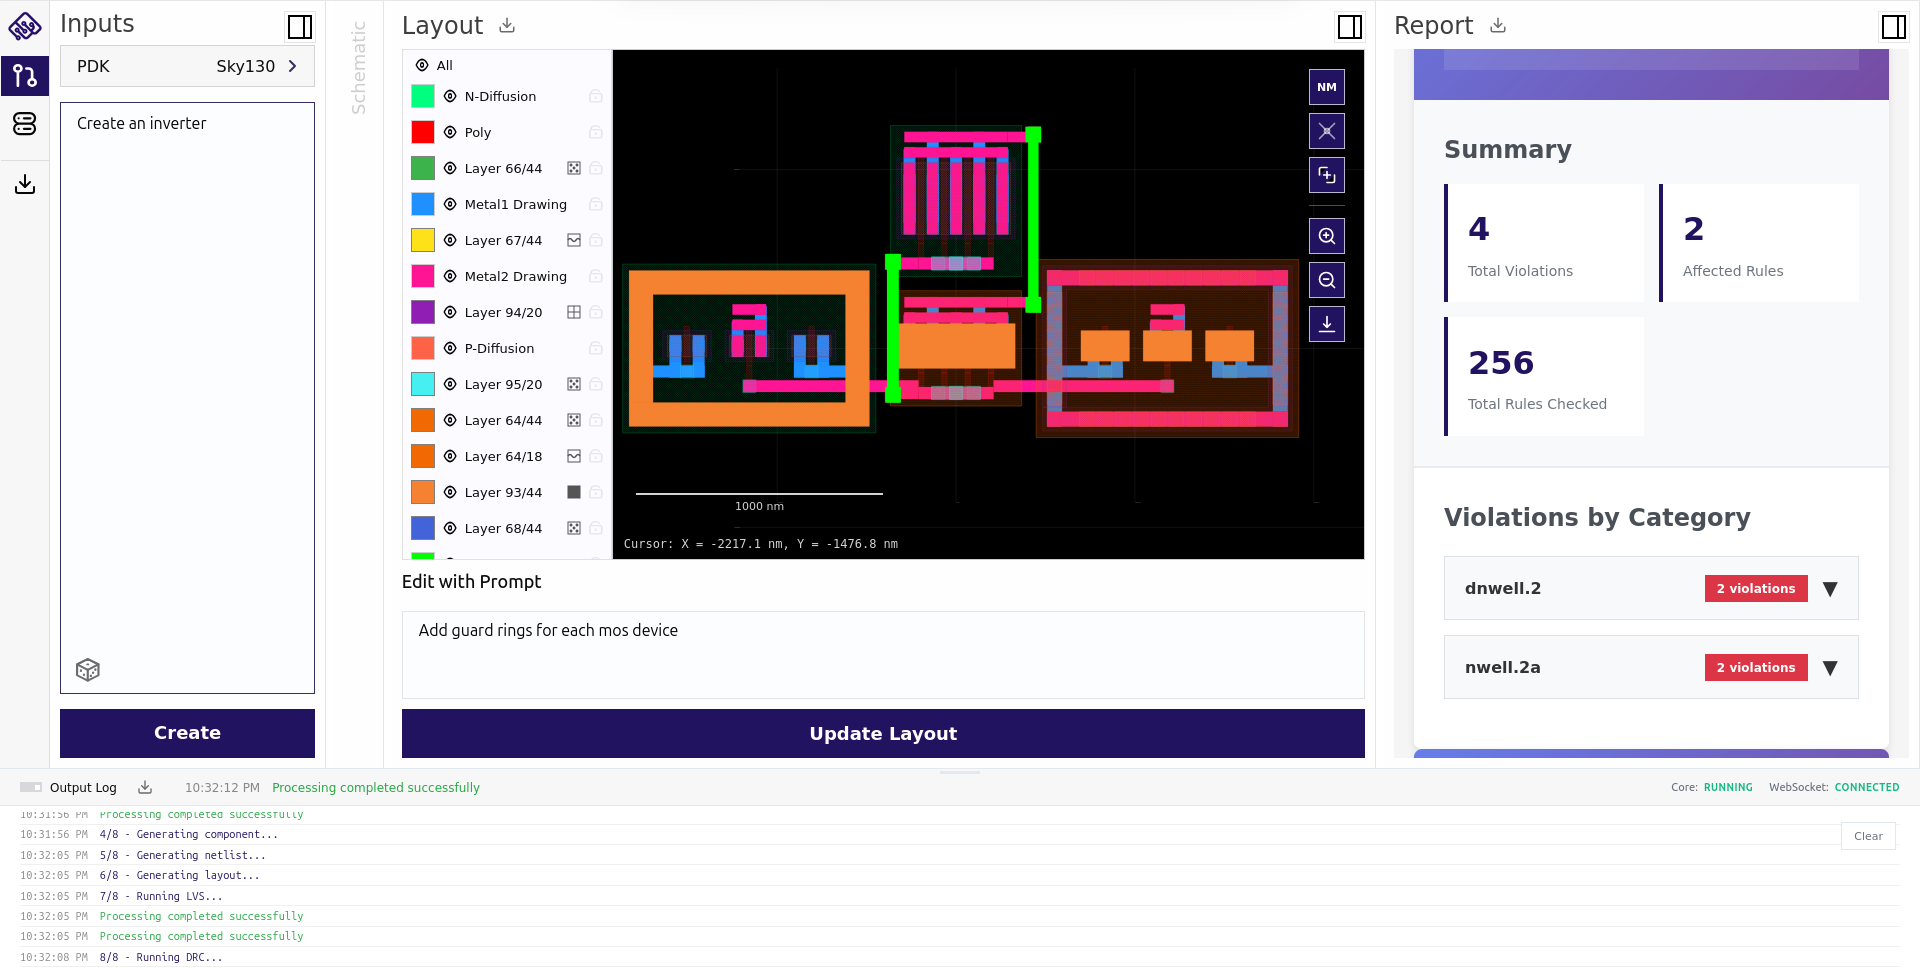Click the Poly red color swatch
The height and width of the screenshot is (968, 1920).
(x=423, y=132)
